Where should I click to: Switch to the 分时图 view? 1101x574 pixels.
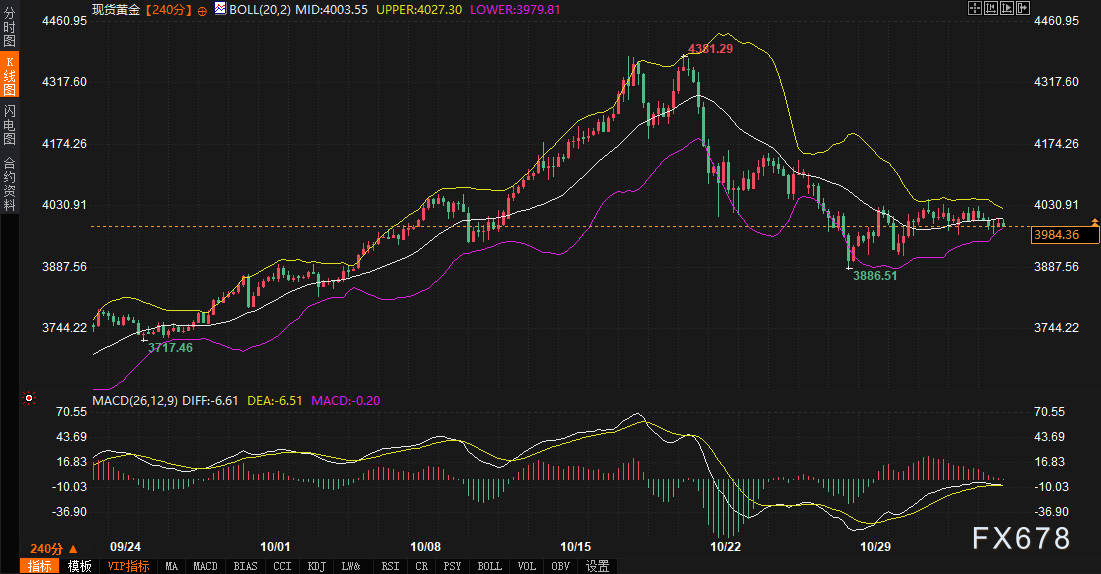pyautogui.click(x=10, y=28)
